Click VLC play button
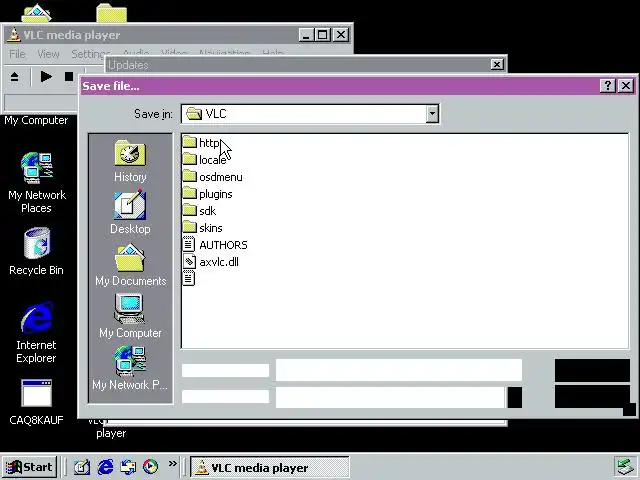This screenshot has width=640, height=480. [x=46, y=76]
